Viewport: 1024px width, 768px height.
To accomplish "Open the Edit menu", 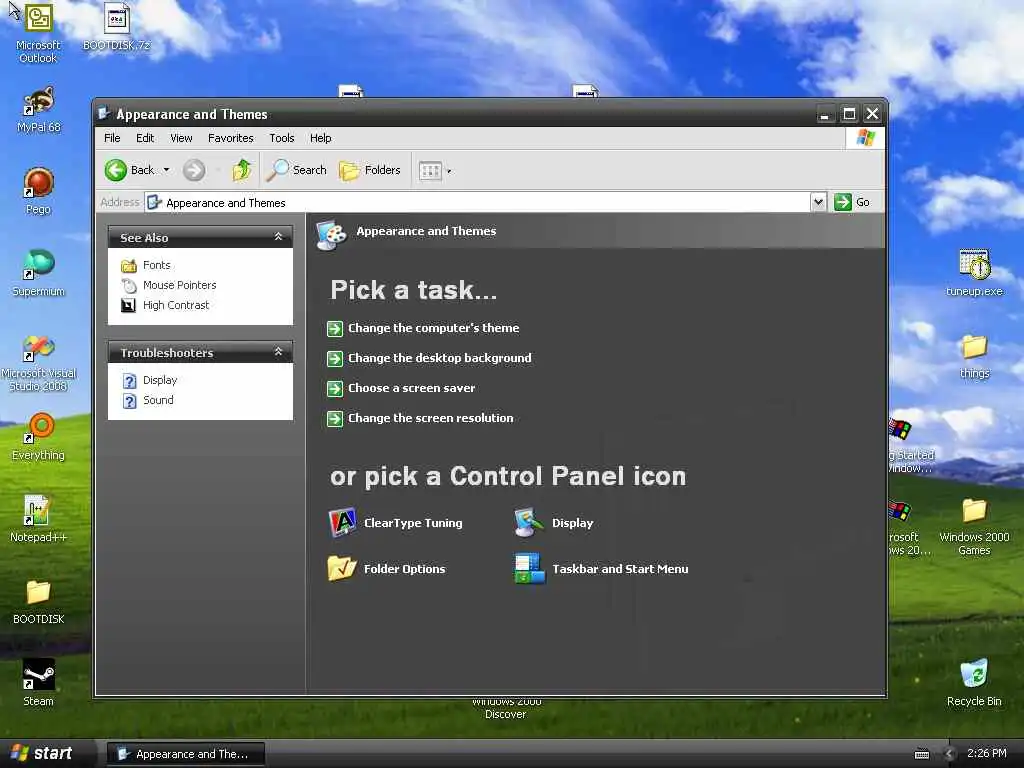I will click(x=145, y=138).
